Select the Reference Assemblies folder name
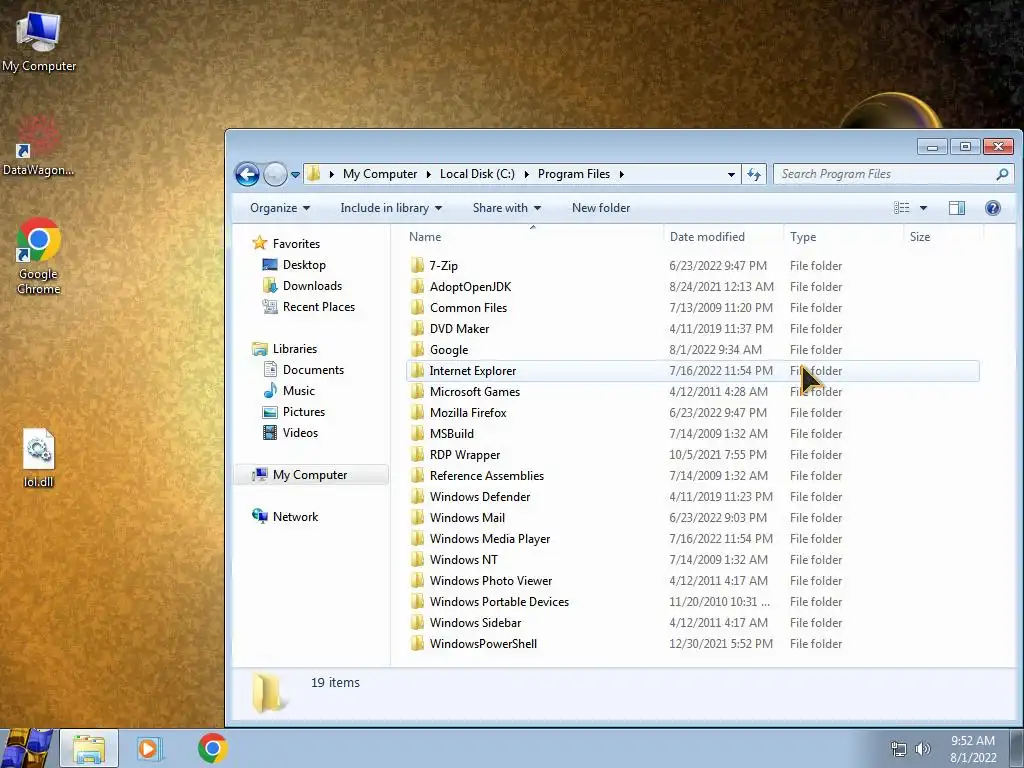 (487, 475)
